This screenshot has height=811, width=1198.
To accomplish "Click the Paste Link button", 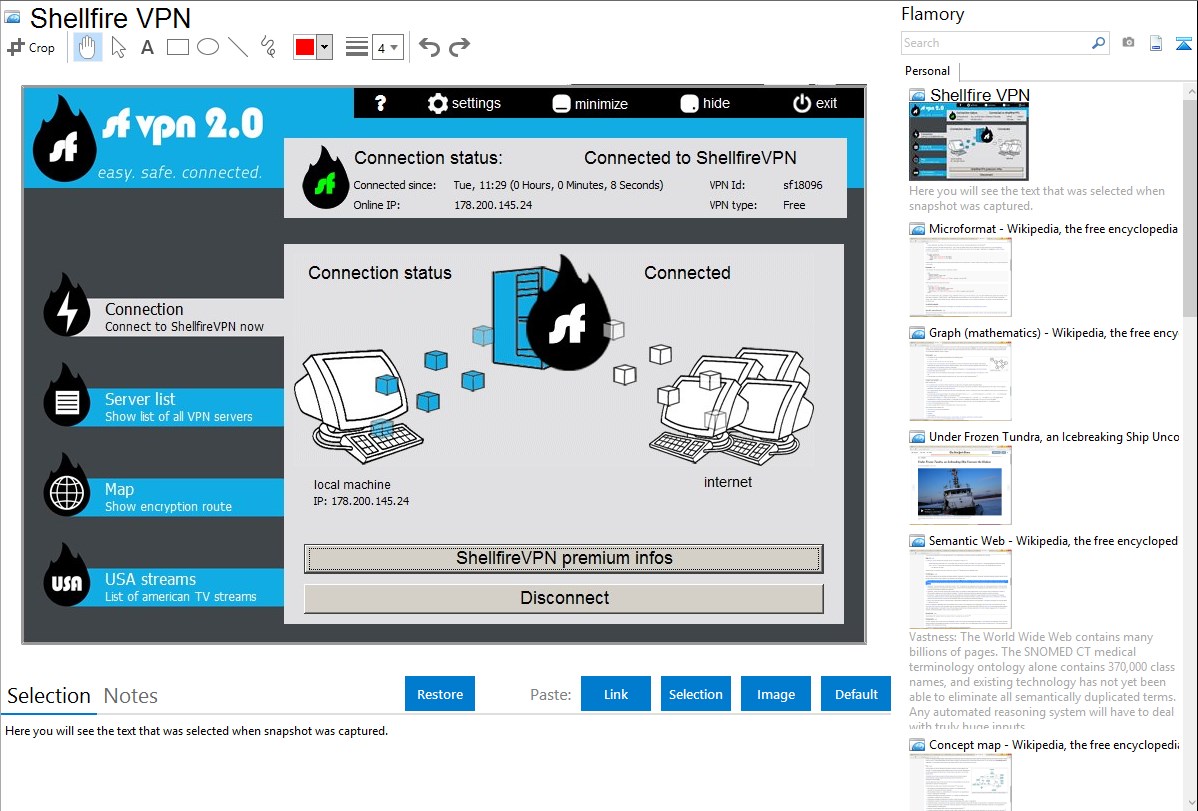I will point(616,694).
